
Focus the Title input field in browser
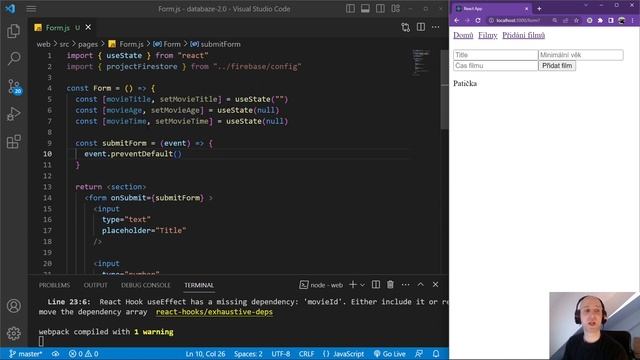496,55
